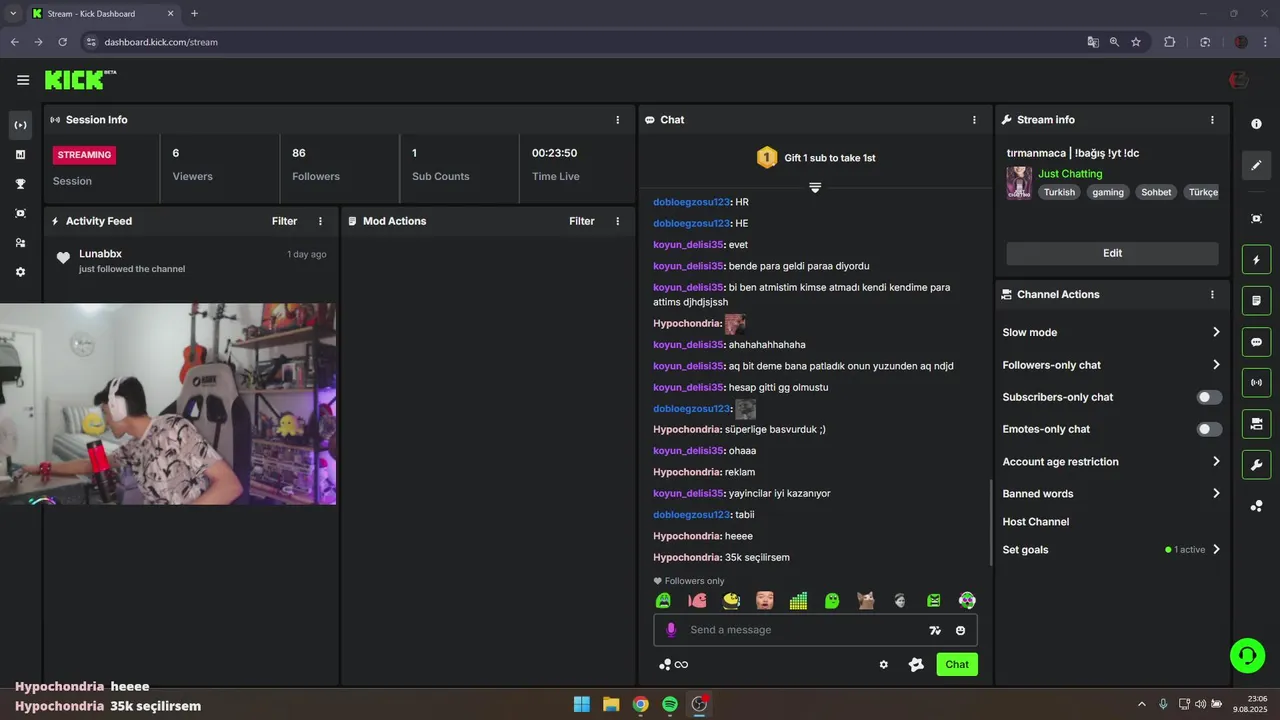Click the points bubbles infinity icon
This screenshot has width=1280, height=720.
(x=673, y=665)
